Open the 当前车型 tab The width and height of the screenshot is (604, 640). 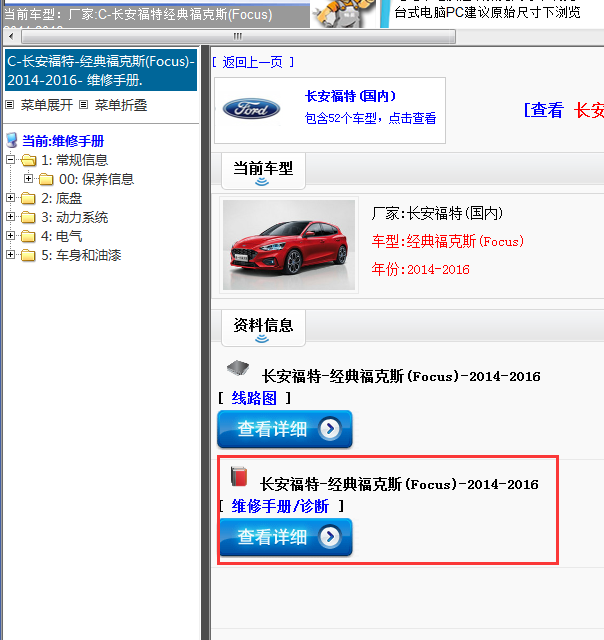pyautogui.click(x=263, y=171)
